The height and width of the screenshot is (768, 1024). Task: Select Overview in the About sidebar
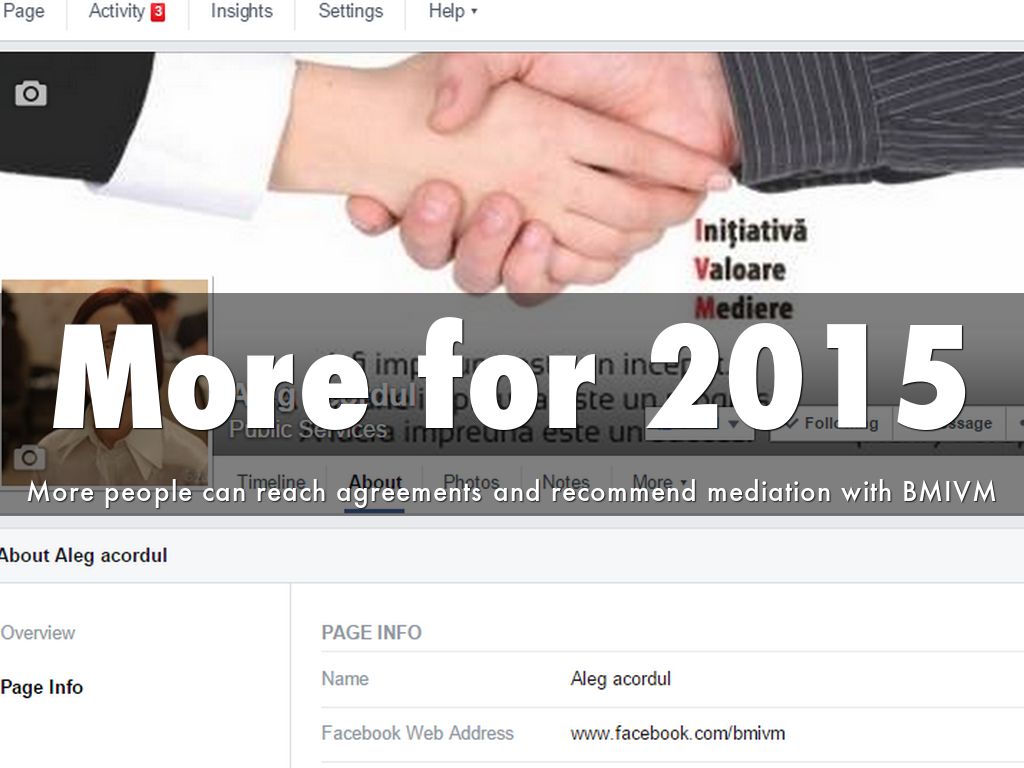(x=38, y=633)
